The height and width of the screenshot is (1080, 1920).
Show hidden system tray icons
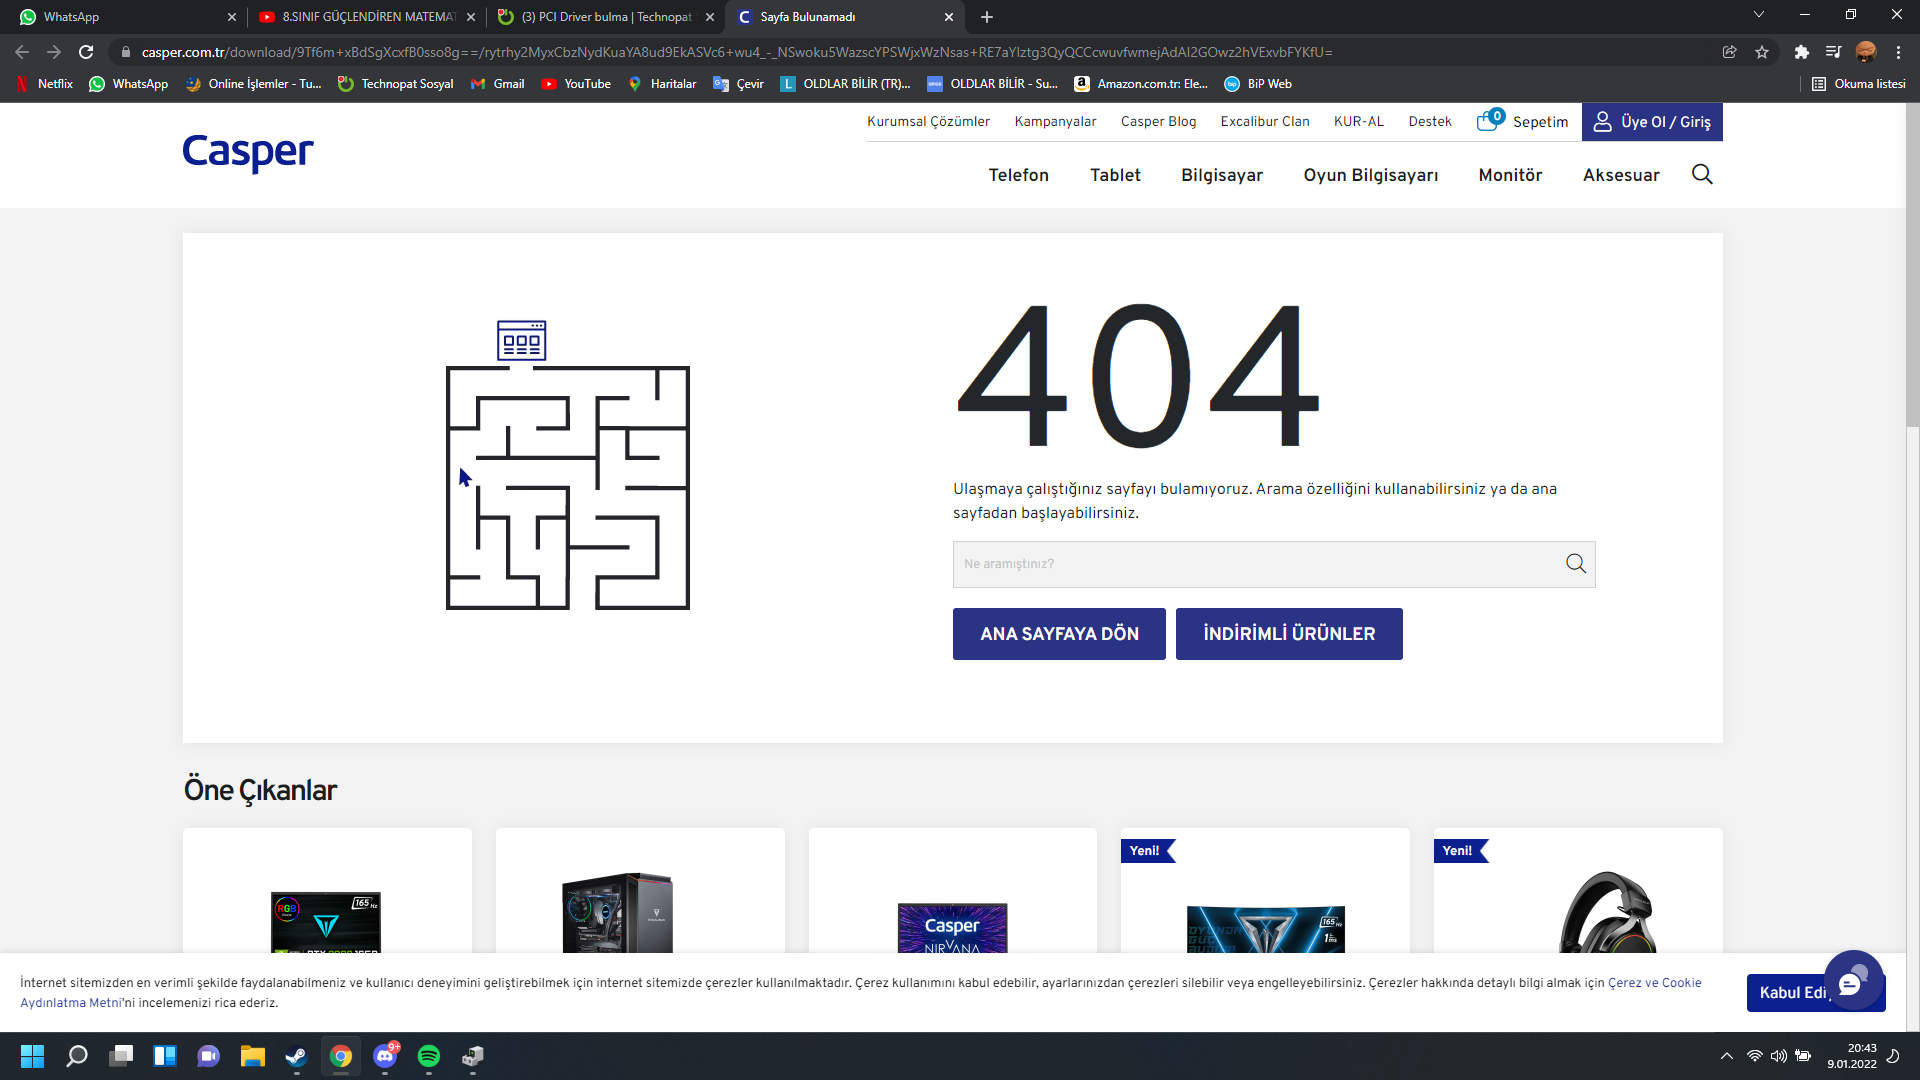click(x=1727, y=1056)
